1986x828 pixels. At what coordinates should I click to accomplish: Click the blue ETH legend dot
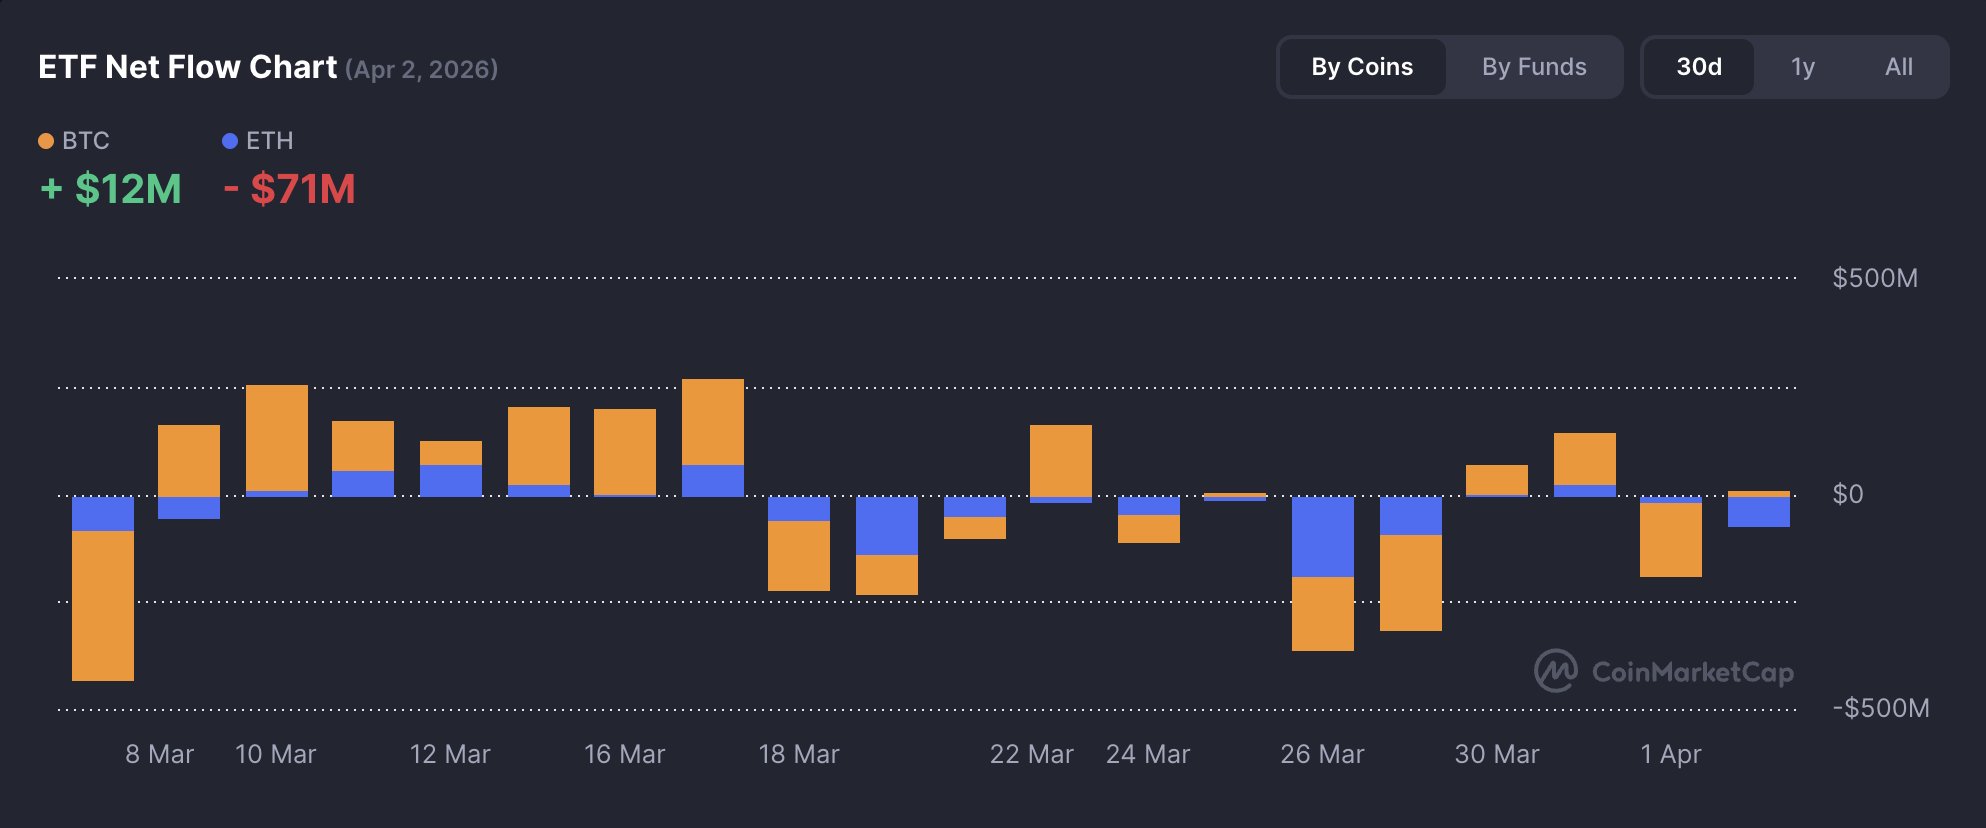(230, 141)
